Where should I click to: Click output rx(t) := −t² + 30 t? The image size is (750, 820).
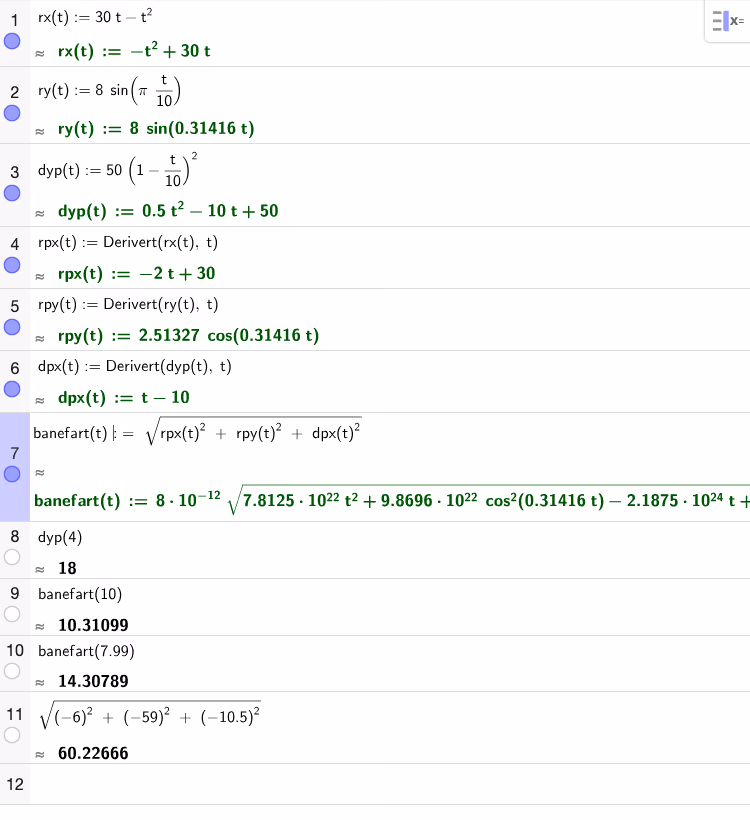coord(134,51)
